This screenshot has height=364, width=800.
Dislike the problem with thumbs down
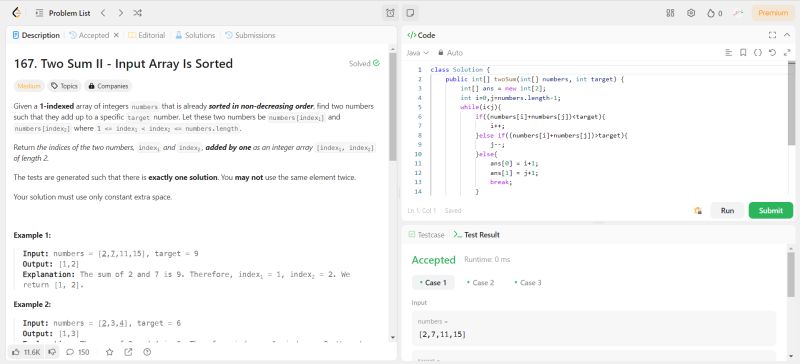tap(52, 352)
